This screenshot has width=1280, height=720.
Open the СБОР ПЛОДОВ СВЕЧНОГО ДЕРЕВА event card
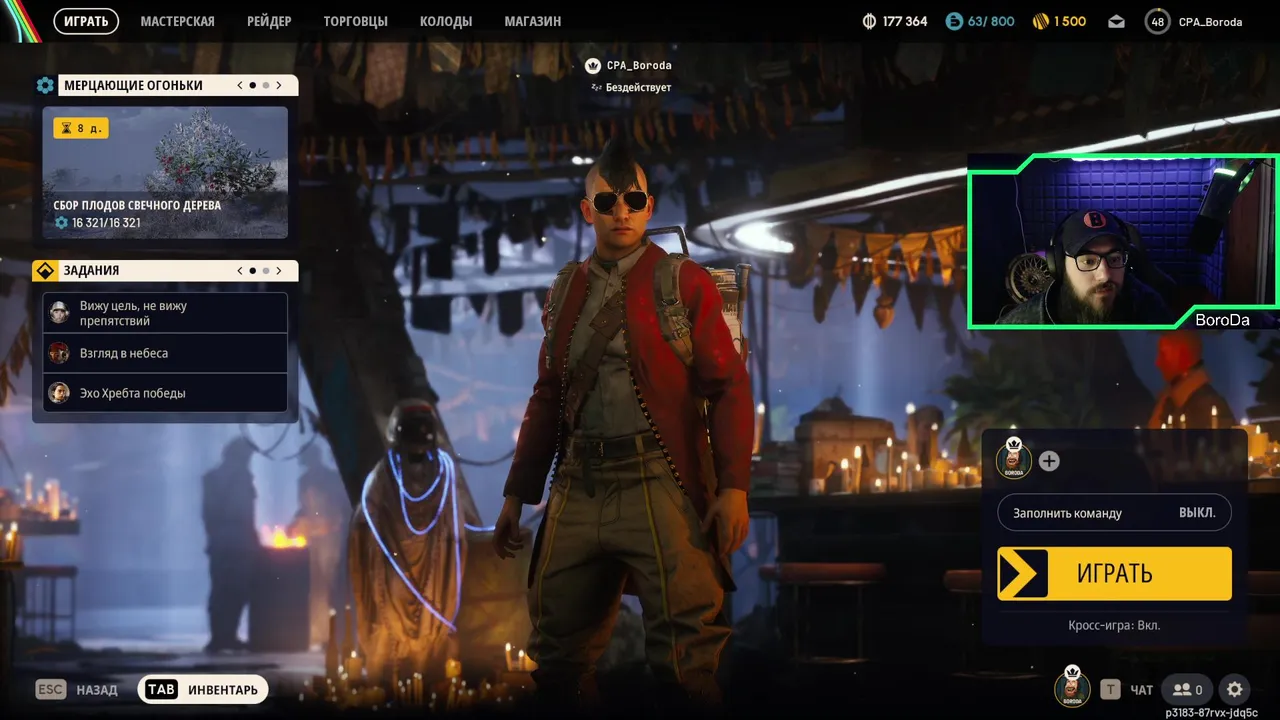(165, 172)
